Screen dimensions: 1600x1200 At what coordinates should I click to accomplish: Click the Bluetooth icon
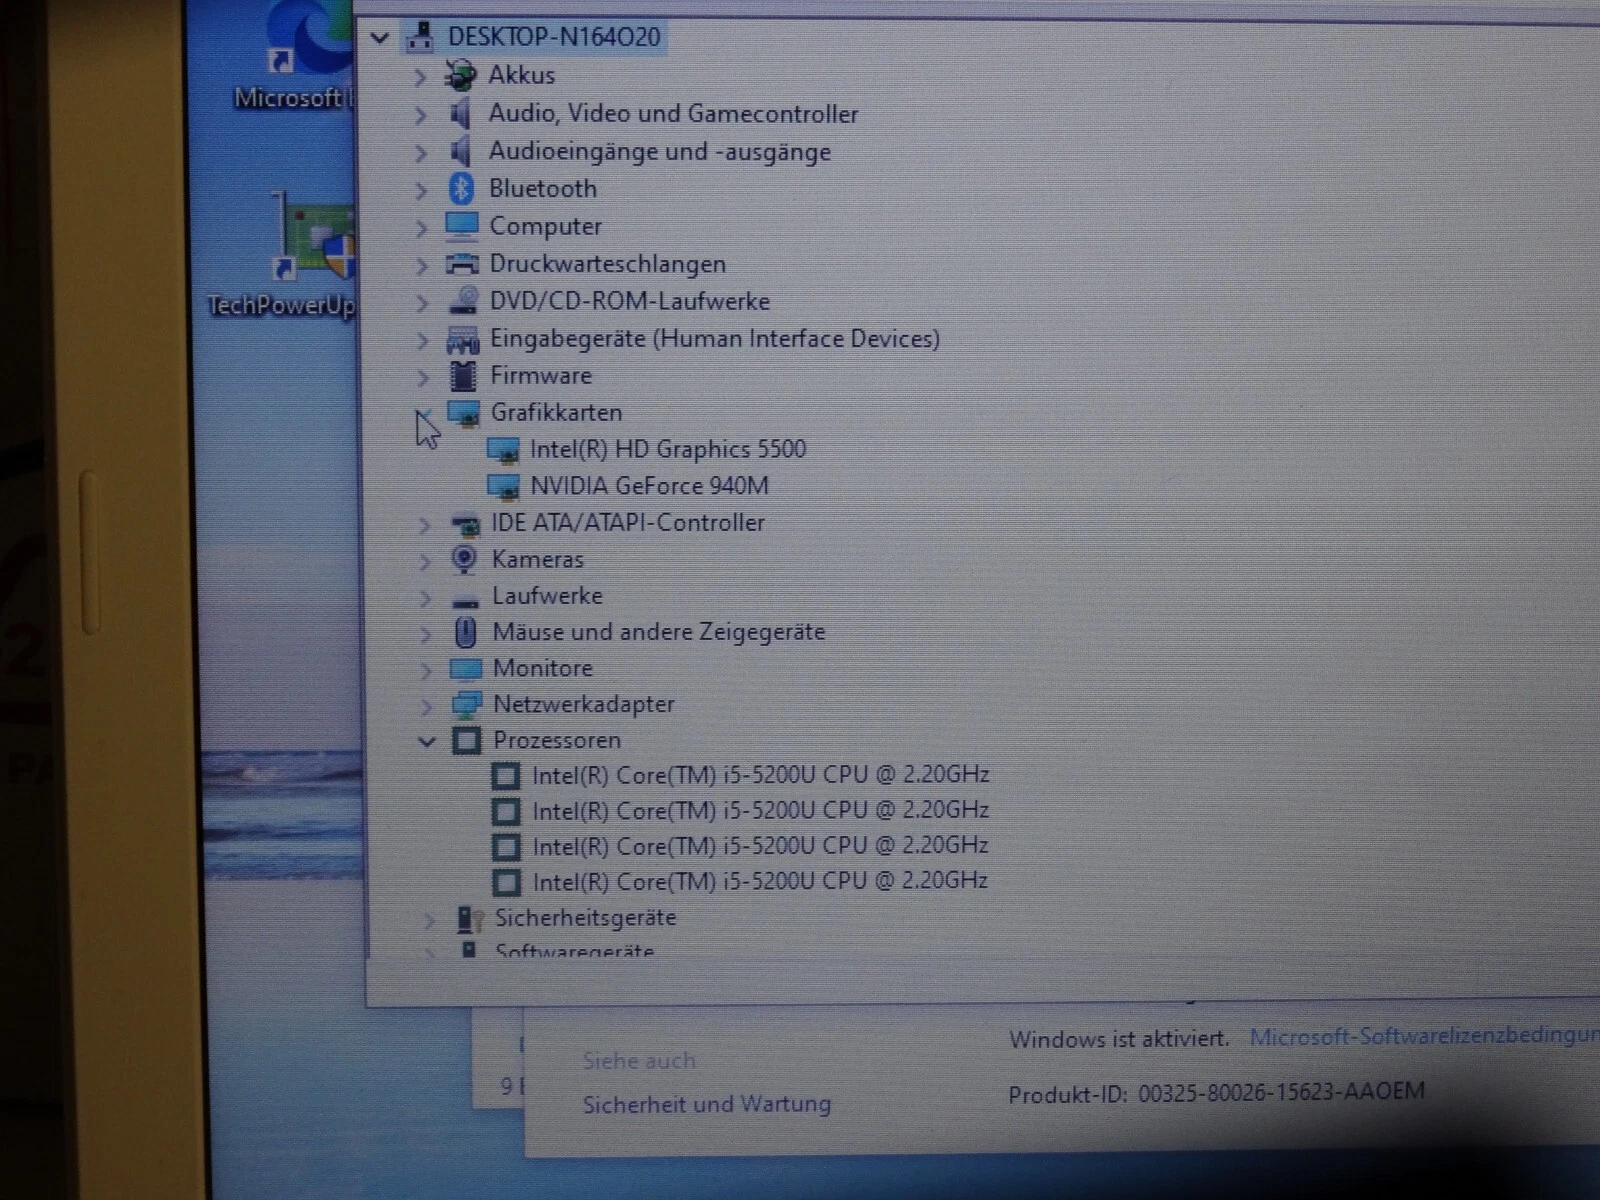coord(461,188)
